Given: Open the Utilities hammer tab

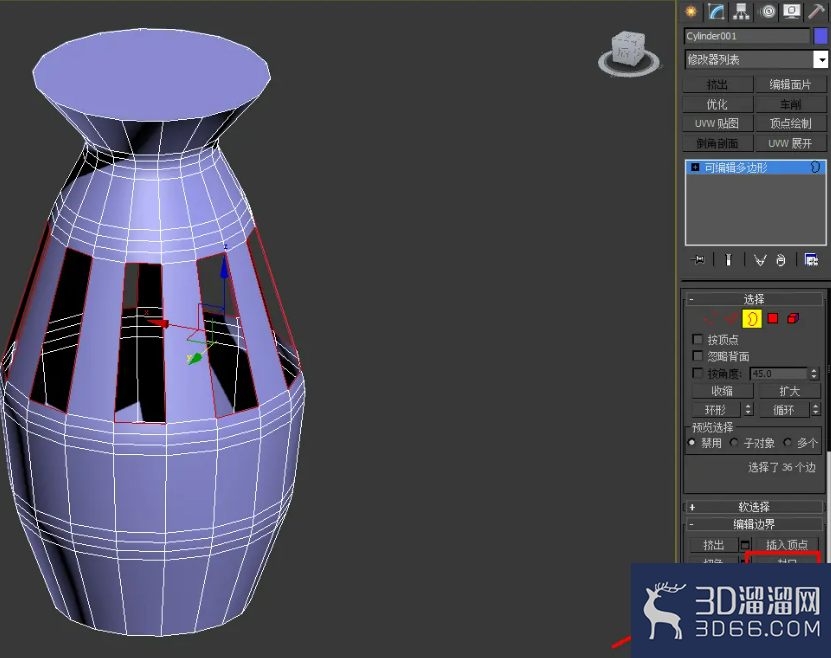Looking at the screenshot, I should (816, 12).
